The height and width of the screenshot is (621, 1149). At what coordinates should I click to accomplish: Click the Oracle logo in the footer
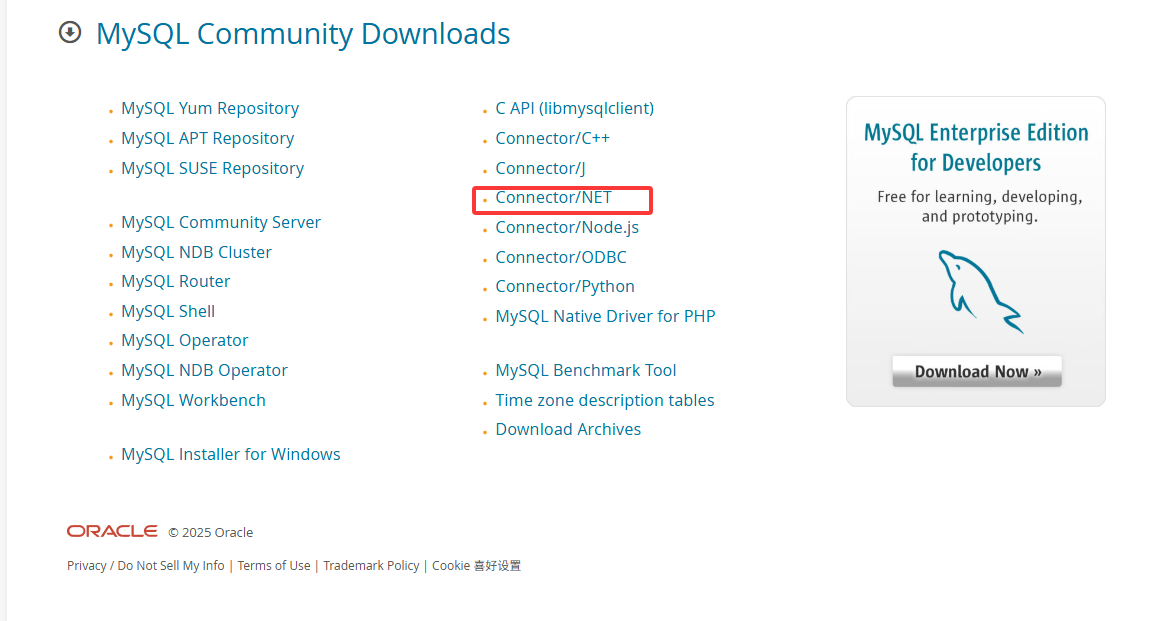coord(112,532)
